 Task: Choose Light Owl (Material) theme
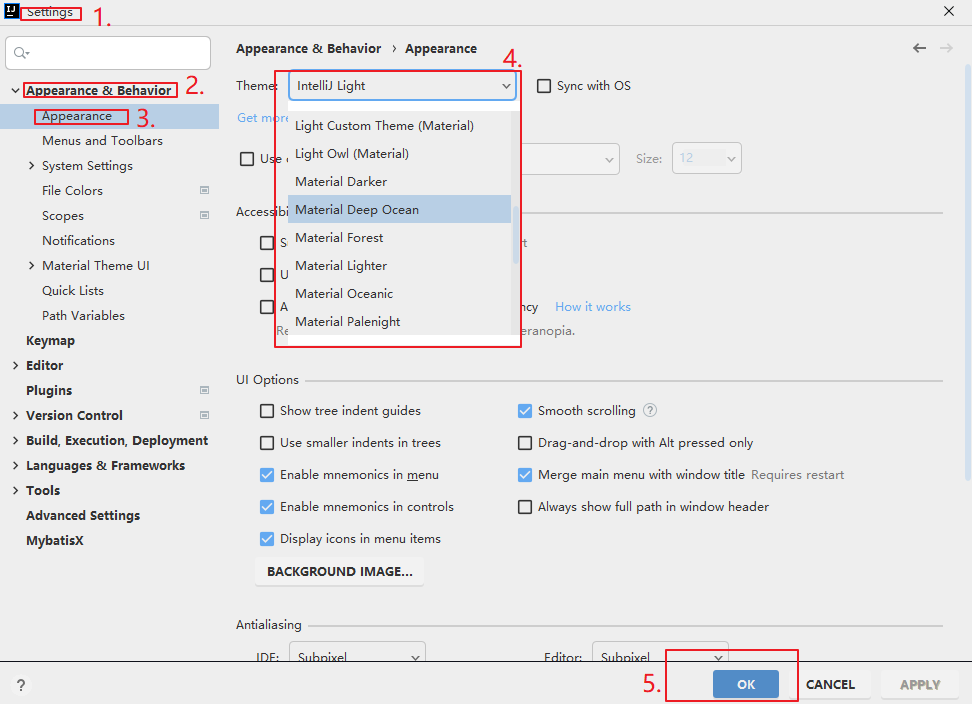(x=399, y=154)
